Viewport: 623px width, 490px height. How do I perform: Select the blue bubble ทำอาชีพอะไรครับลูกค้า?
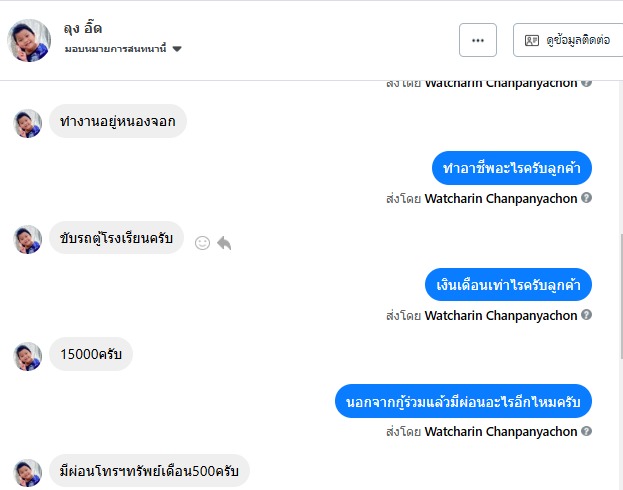point(512,168)
